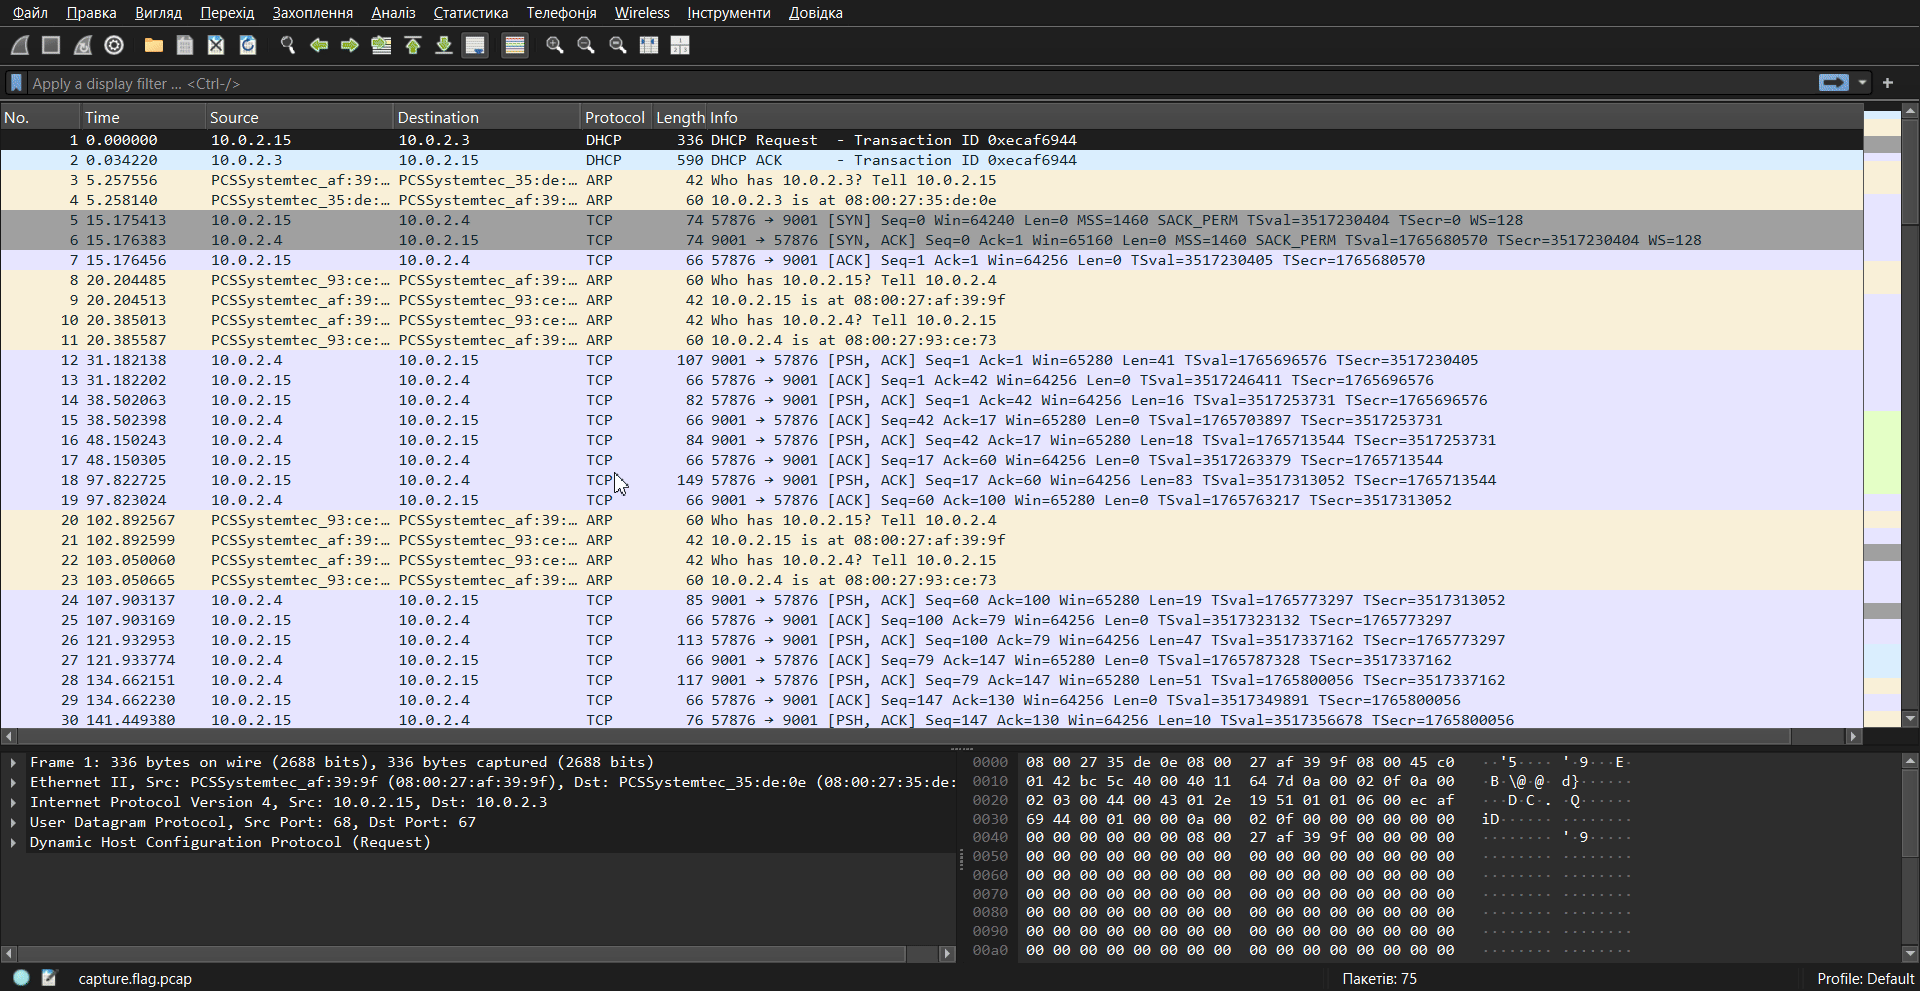
Task: Open a capture file via folder icon
Action: 153,45
